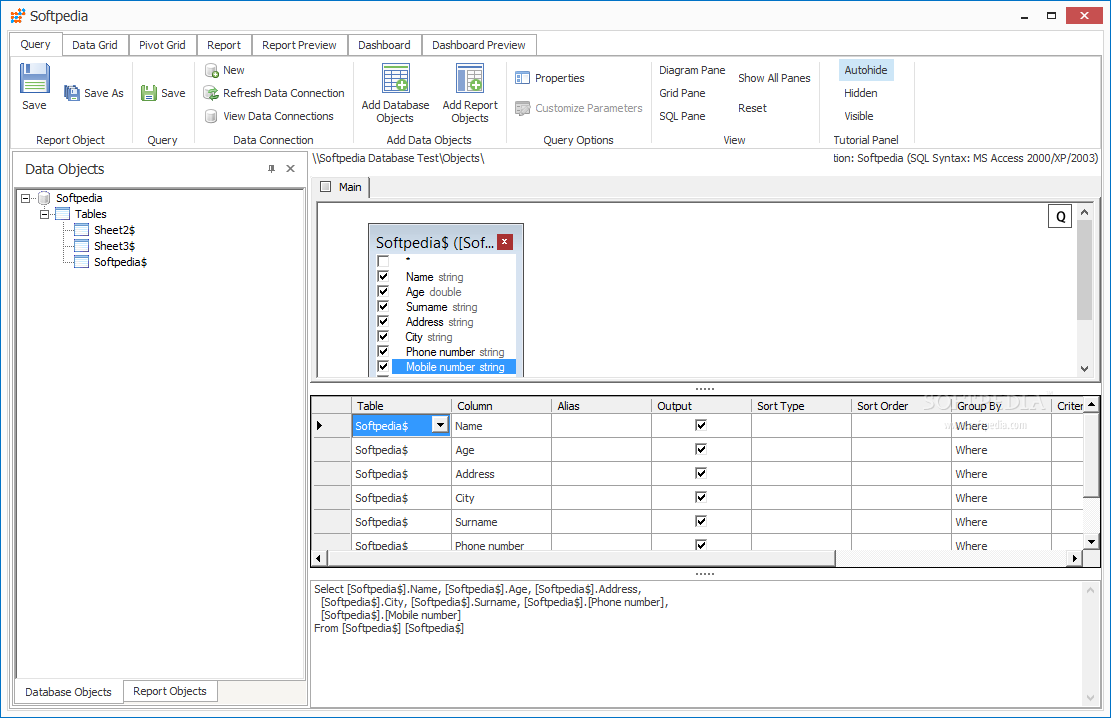Image resolution: width=1111 pixels, height=718 pixels.
Task: Toggle the asterisk all-columns checkbox
Action: coord(383,261)
